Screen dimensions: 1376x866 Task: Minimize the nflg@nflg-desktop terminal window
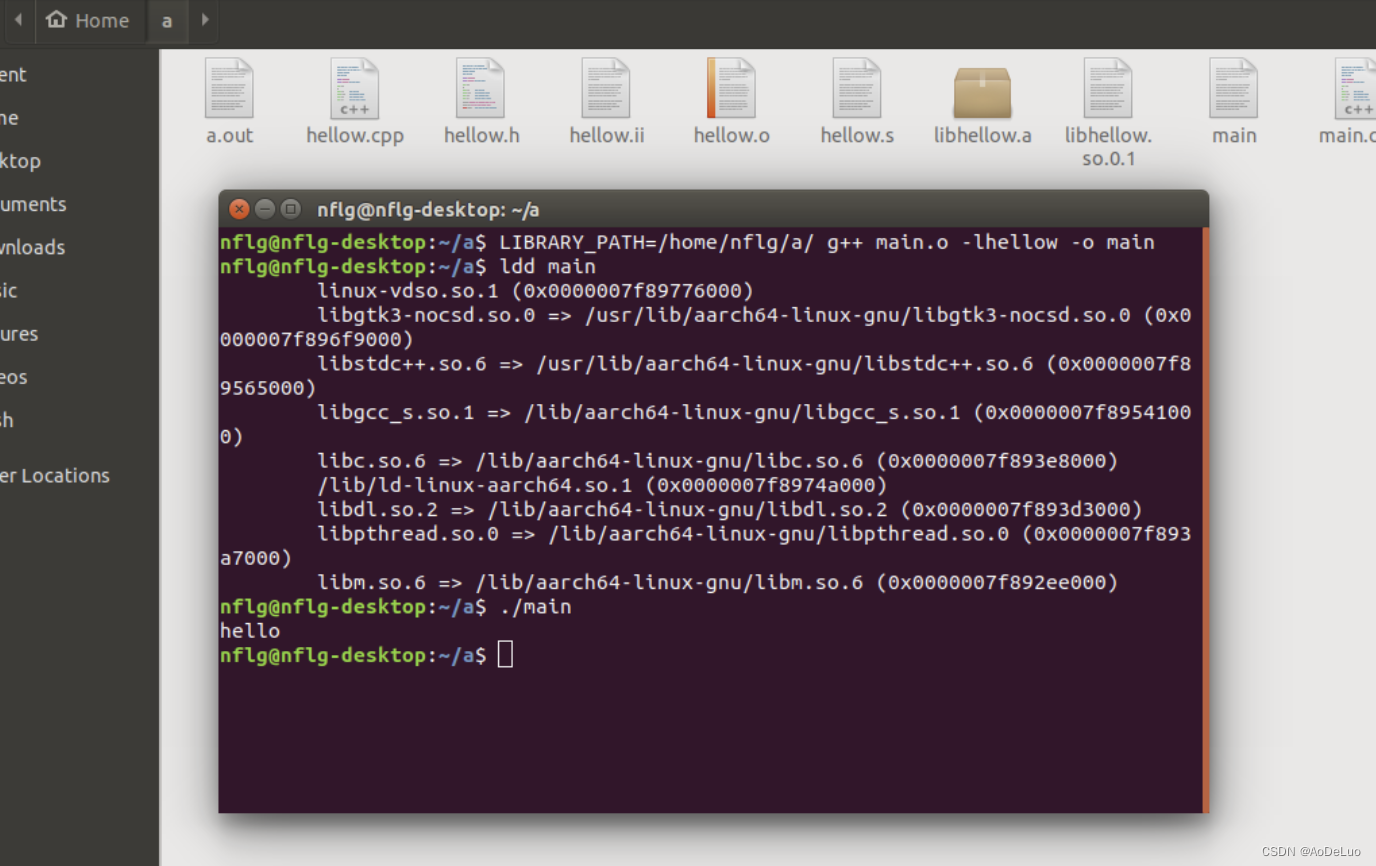point(265,209)
